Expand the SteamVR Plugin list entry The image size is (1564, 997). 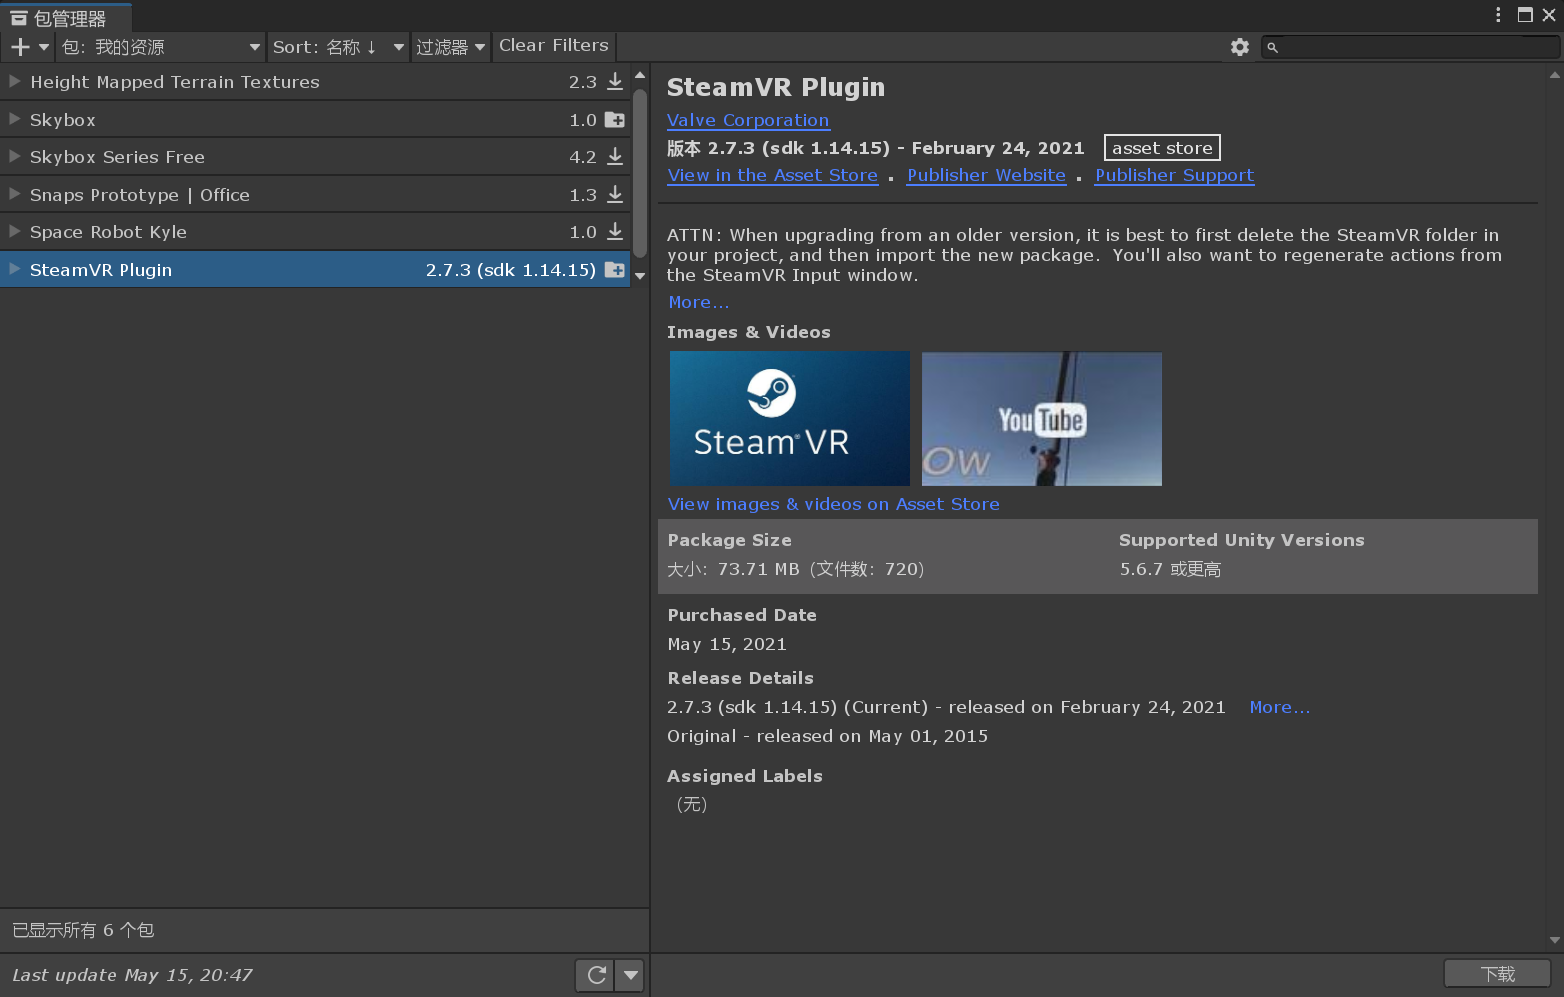click(14, 270)
